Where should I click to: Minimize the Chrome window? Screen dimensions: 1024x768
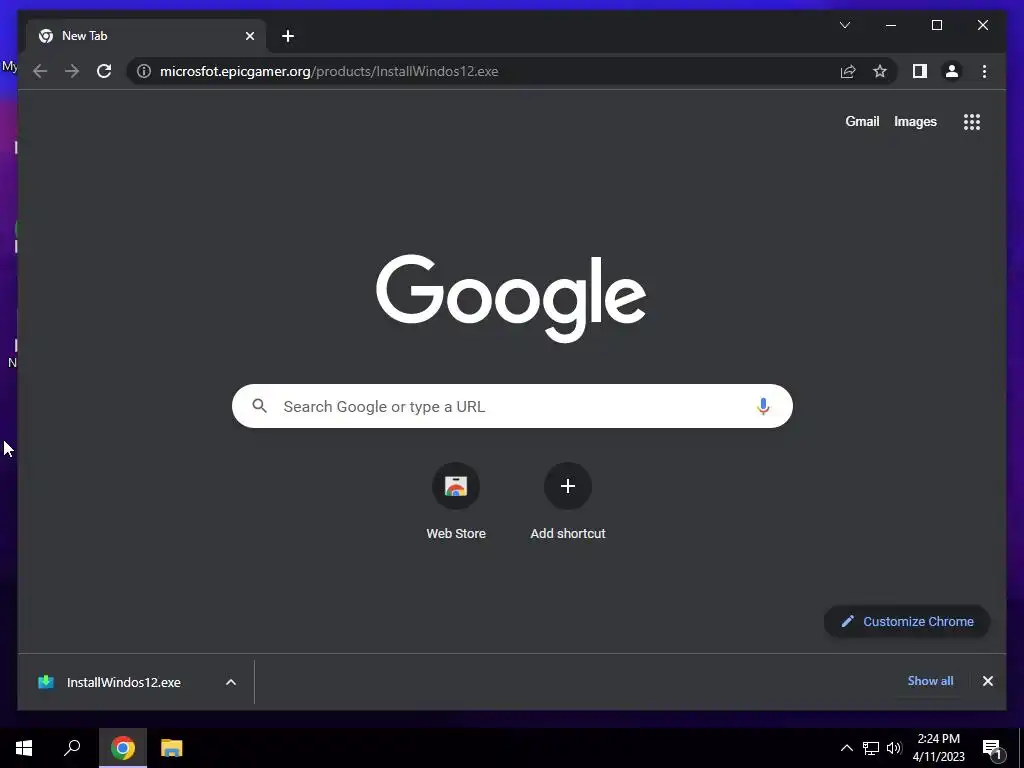891,25
